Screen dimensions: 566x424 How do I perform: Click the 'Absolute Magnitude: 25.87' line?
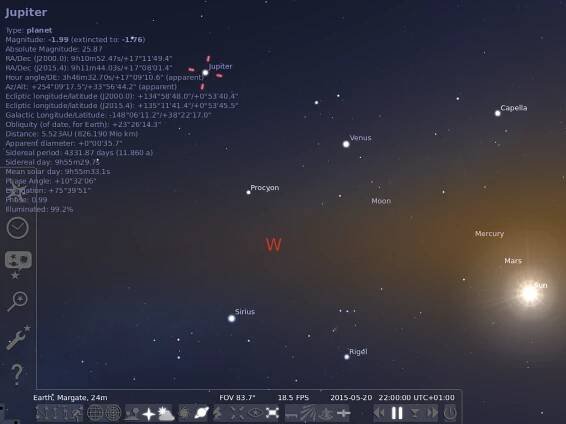pyautogui.click(x=54, y=49)
